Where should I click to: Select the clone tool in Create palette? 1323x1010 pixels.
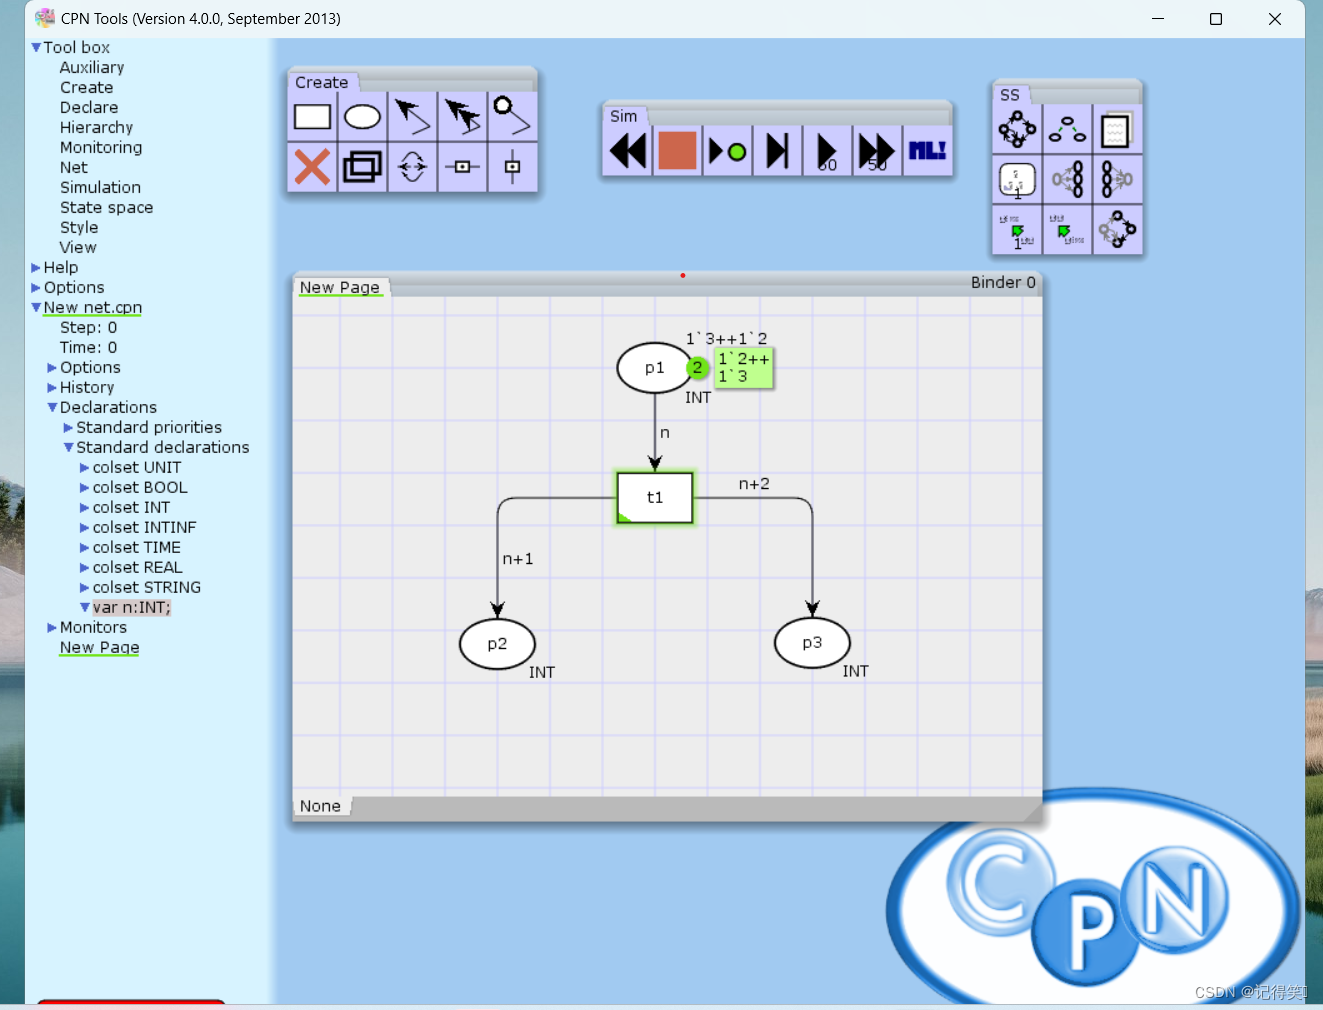click(362, 167)
